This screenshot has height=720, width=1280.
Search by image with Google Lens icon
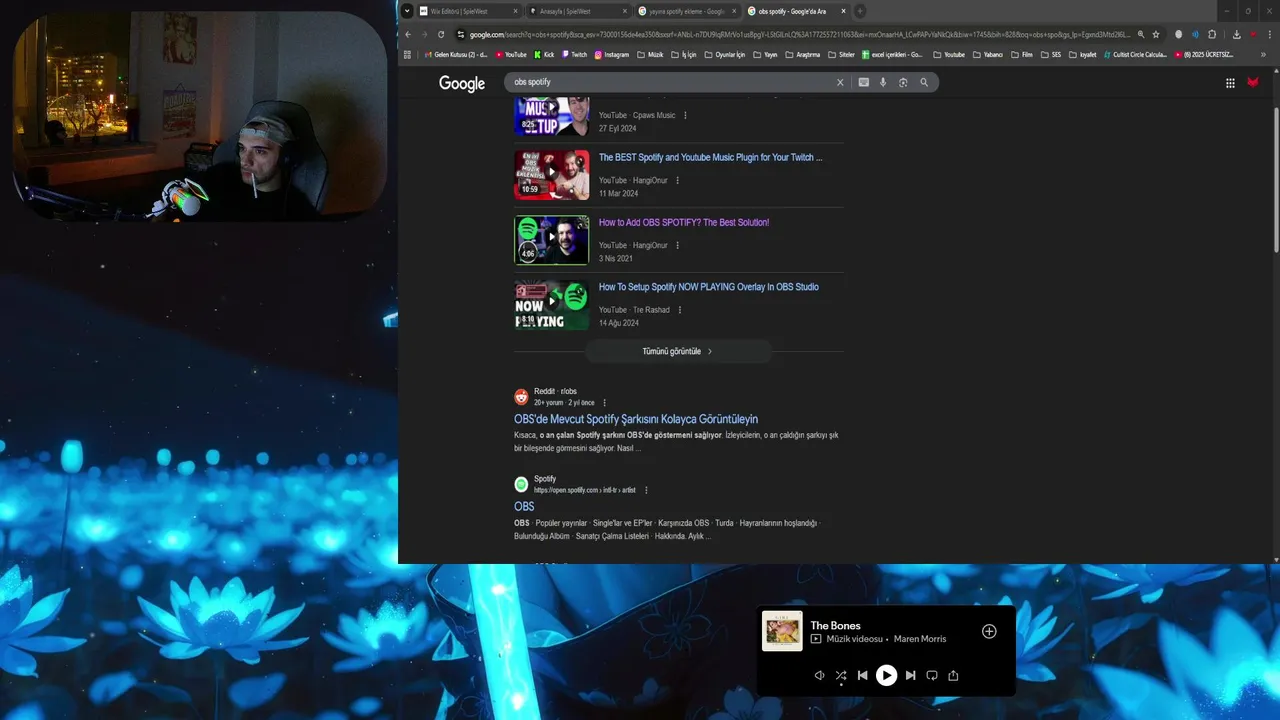(x=903, y=82)
